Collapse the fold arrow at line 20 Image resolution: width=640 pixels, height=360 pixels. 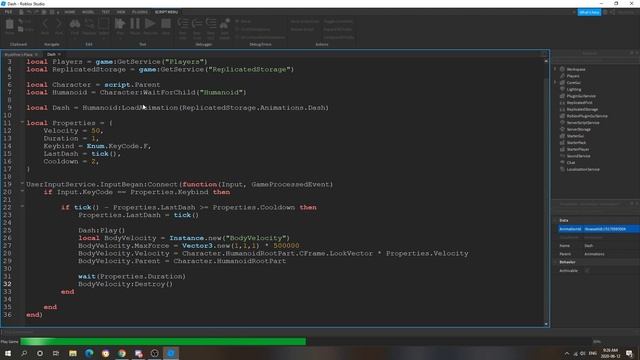pyautogui.click(x=22, y=191)
